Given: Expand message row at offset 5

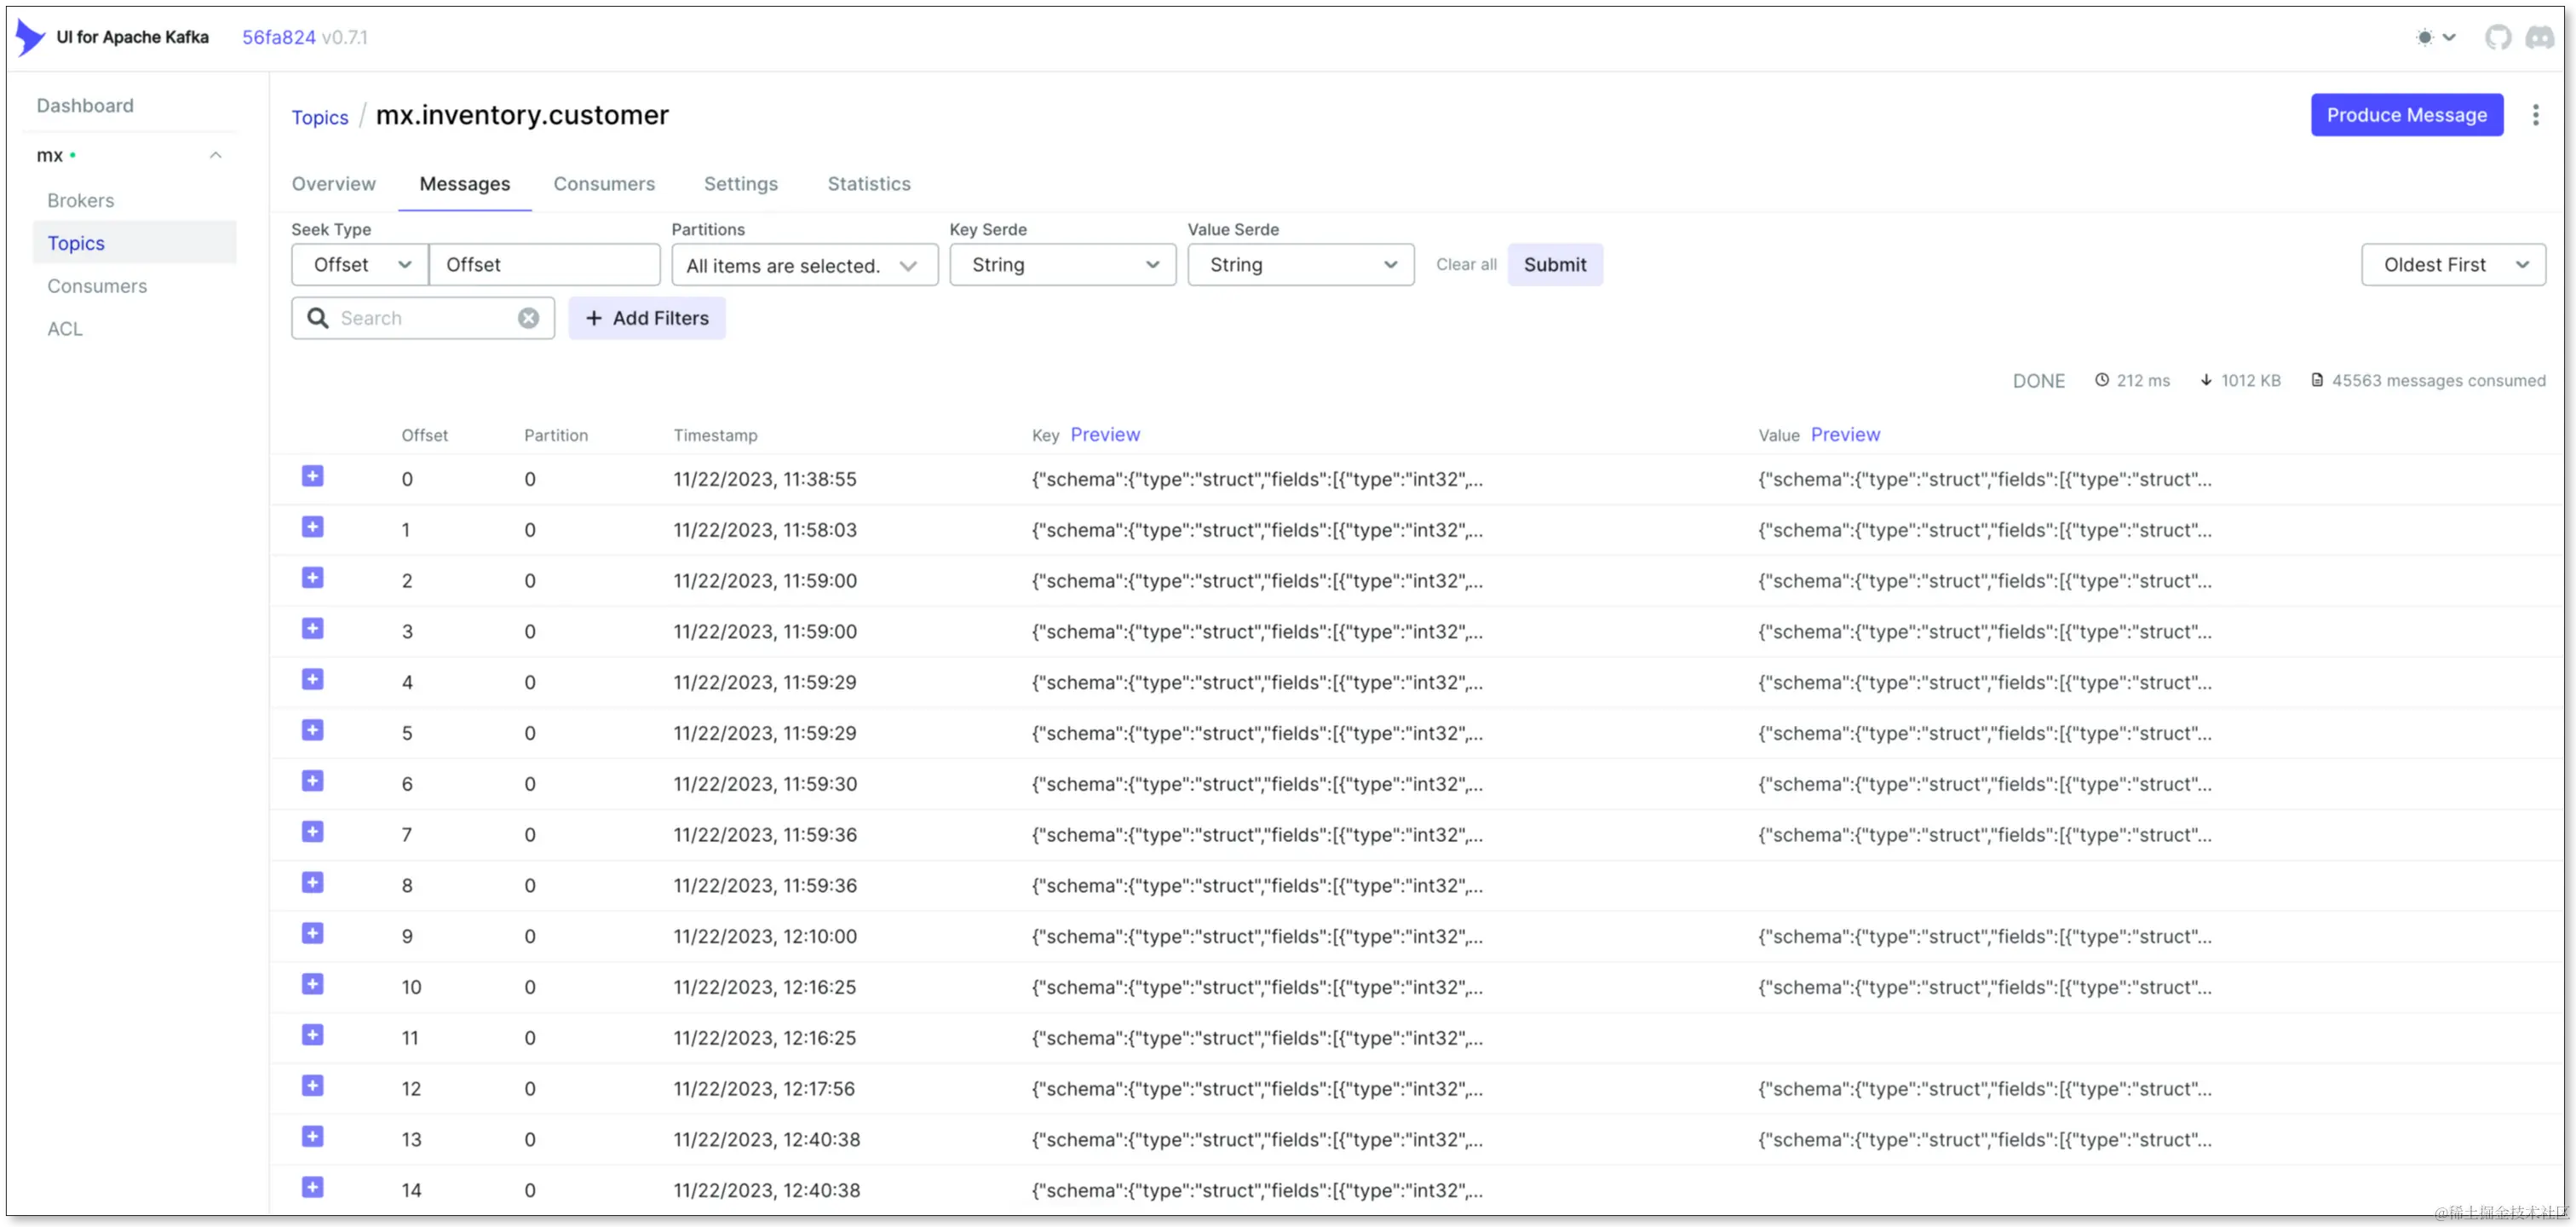Looking at the screenshot, I should 313,730.
